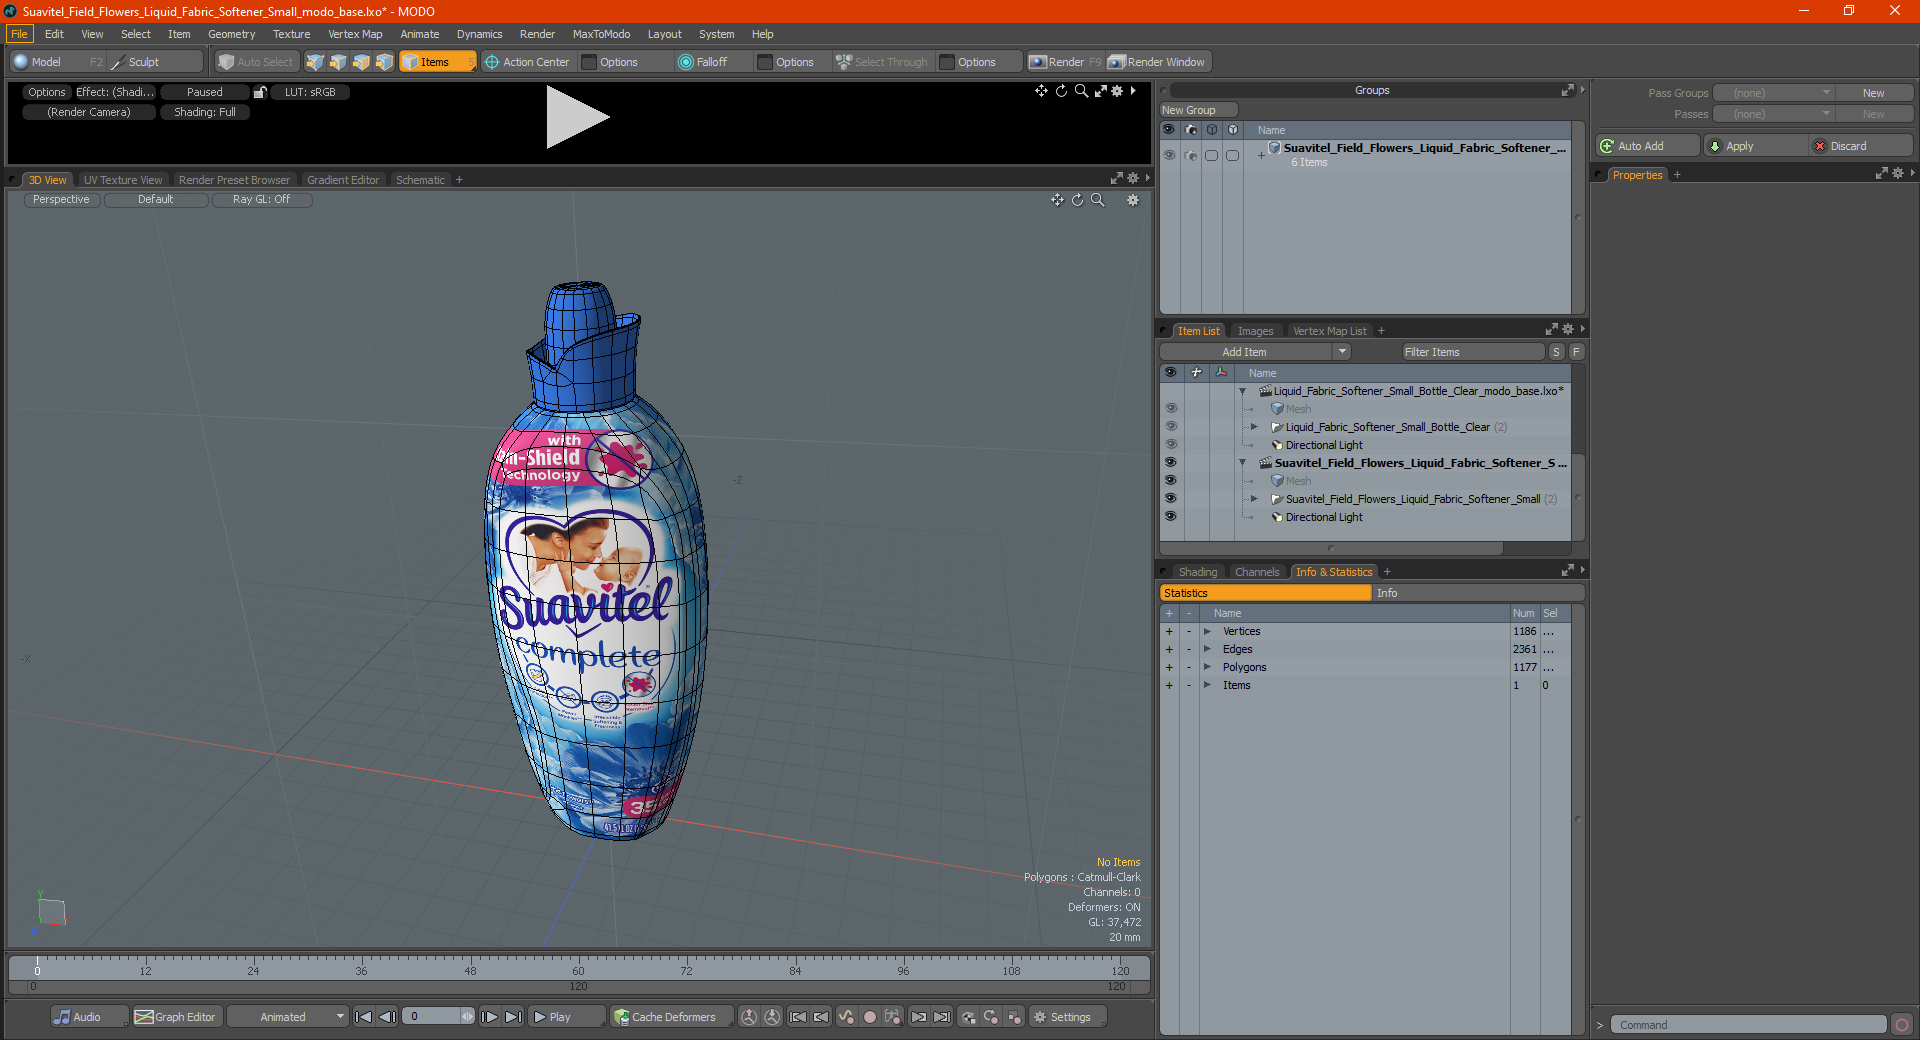Click the Discard button
1920x1040 pixels.
pyautogui.click(x=1860, y=146)
